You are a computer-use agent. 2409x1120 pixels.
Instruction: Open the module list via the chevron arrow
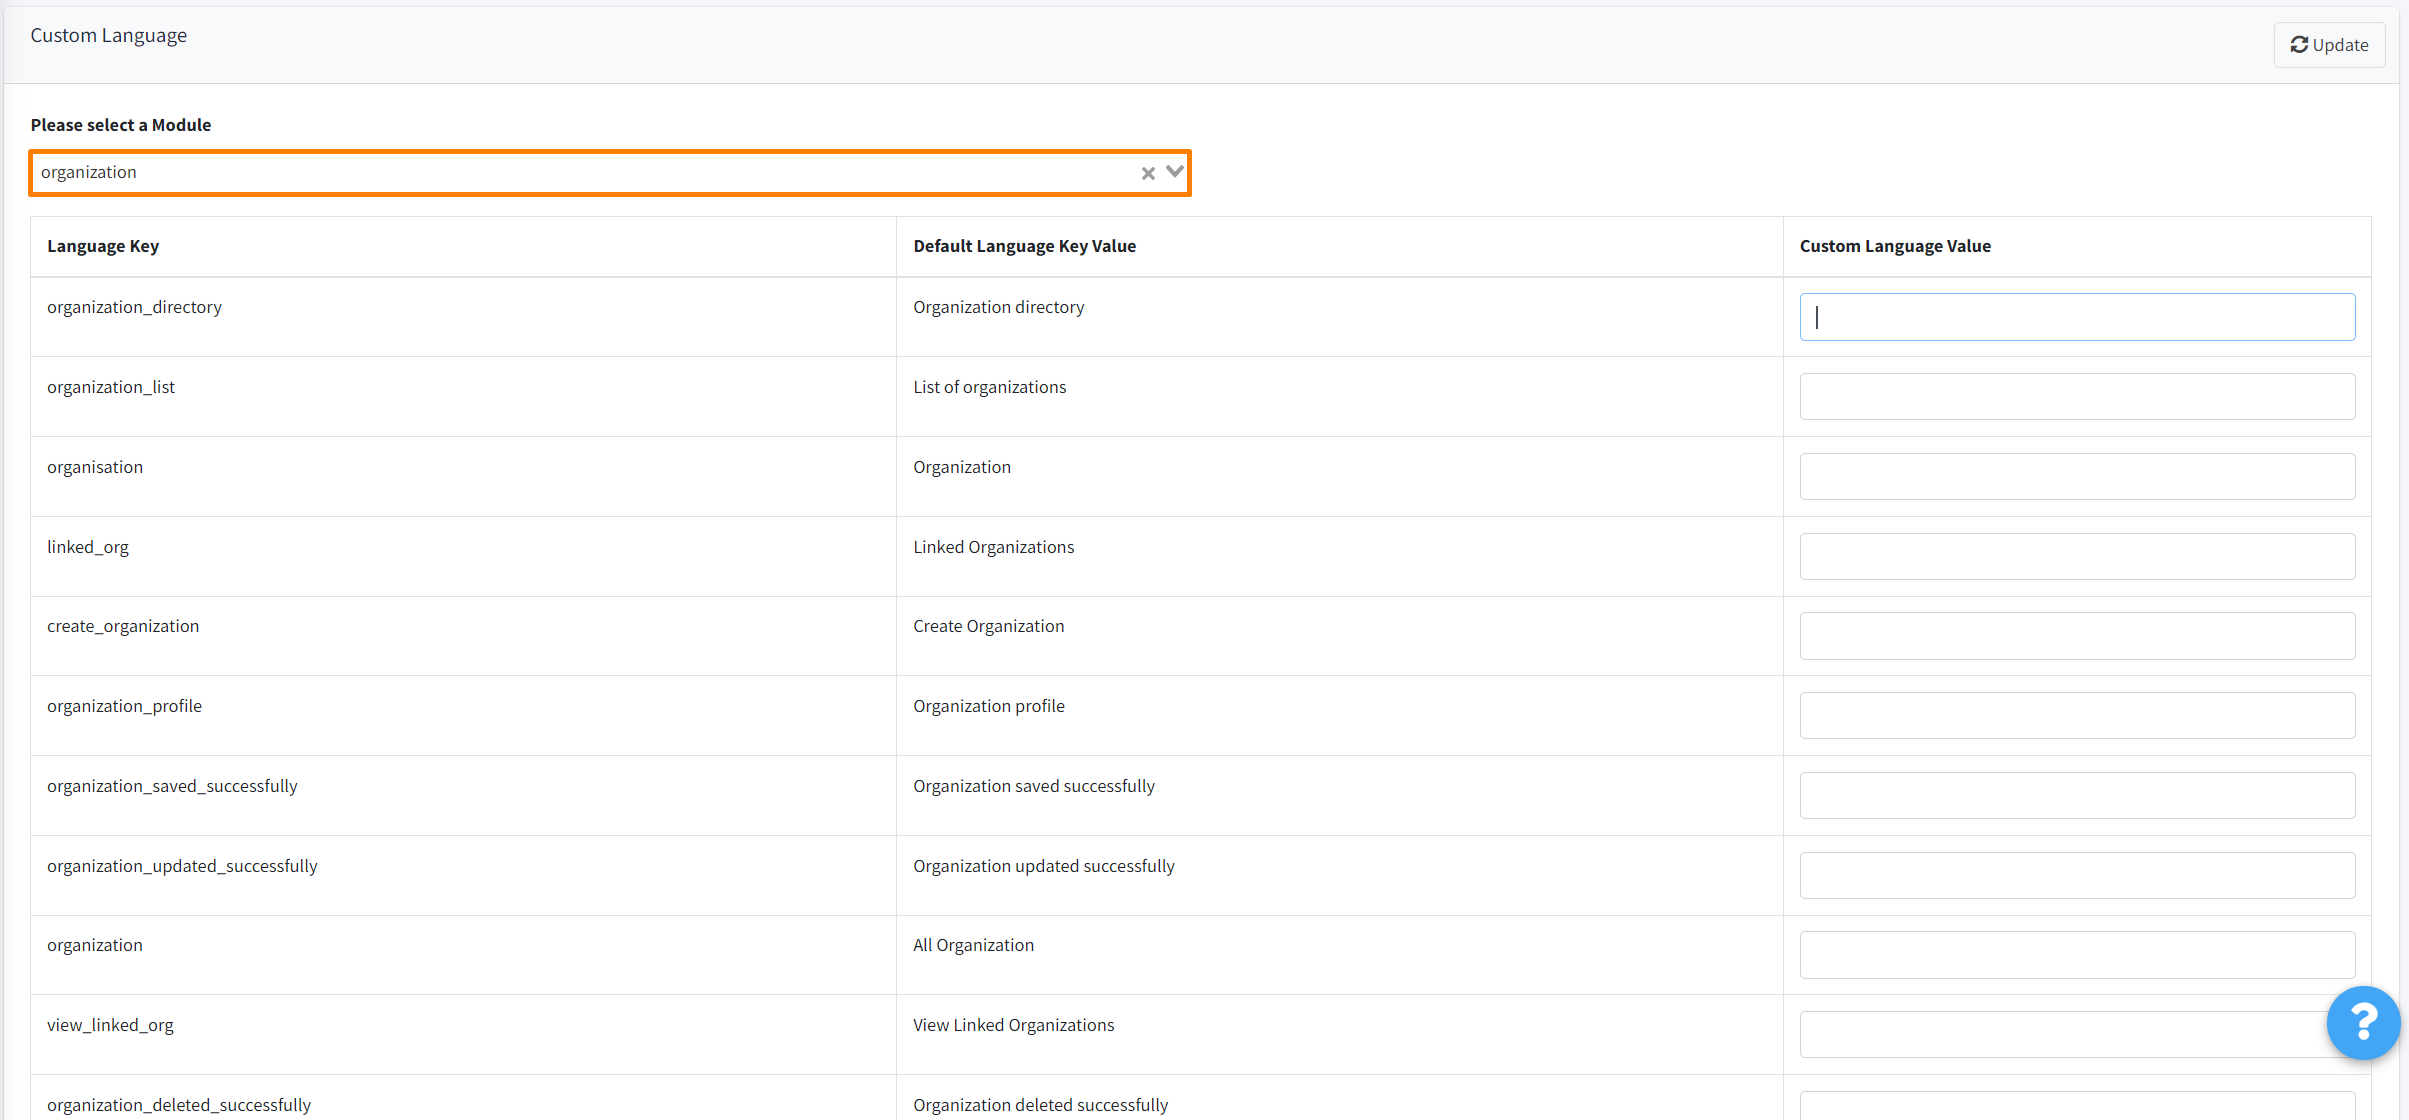point(1175,173)
